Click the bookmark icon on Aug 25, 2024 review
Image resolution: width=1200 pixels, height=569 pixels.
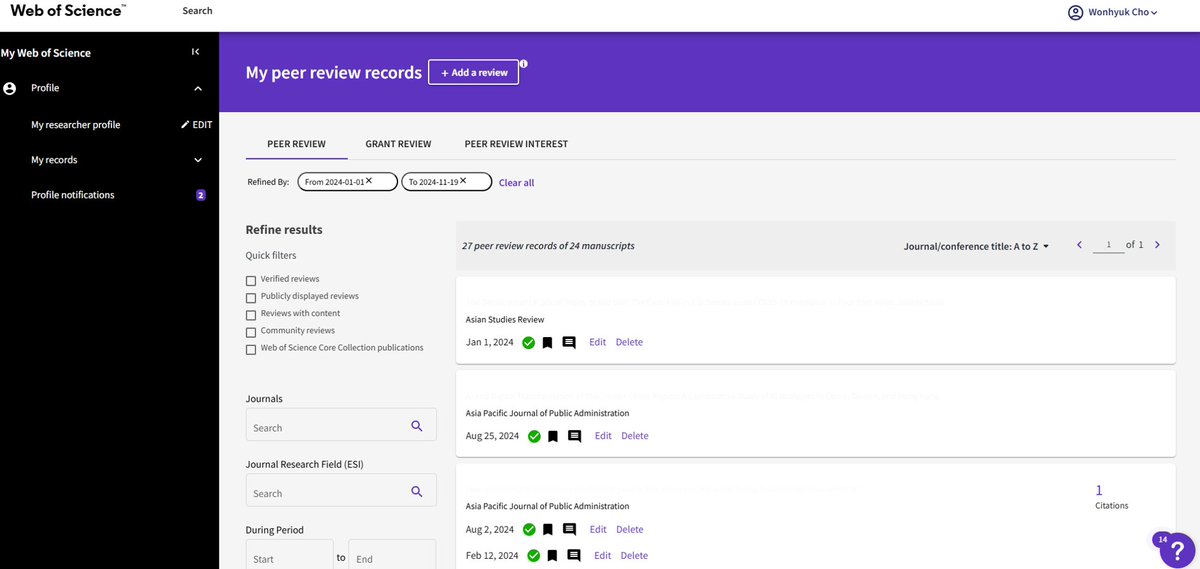(x=553, y=437)
